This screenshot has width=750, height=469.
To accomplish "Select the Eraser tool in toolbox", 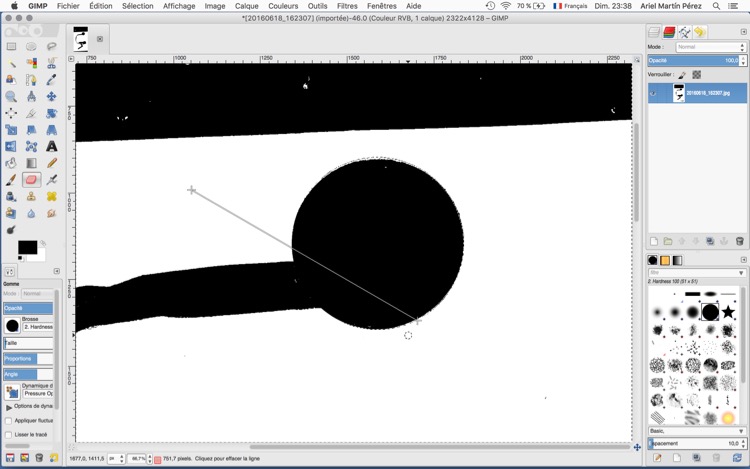I will tap(31, 180).
